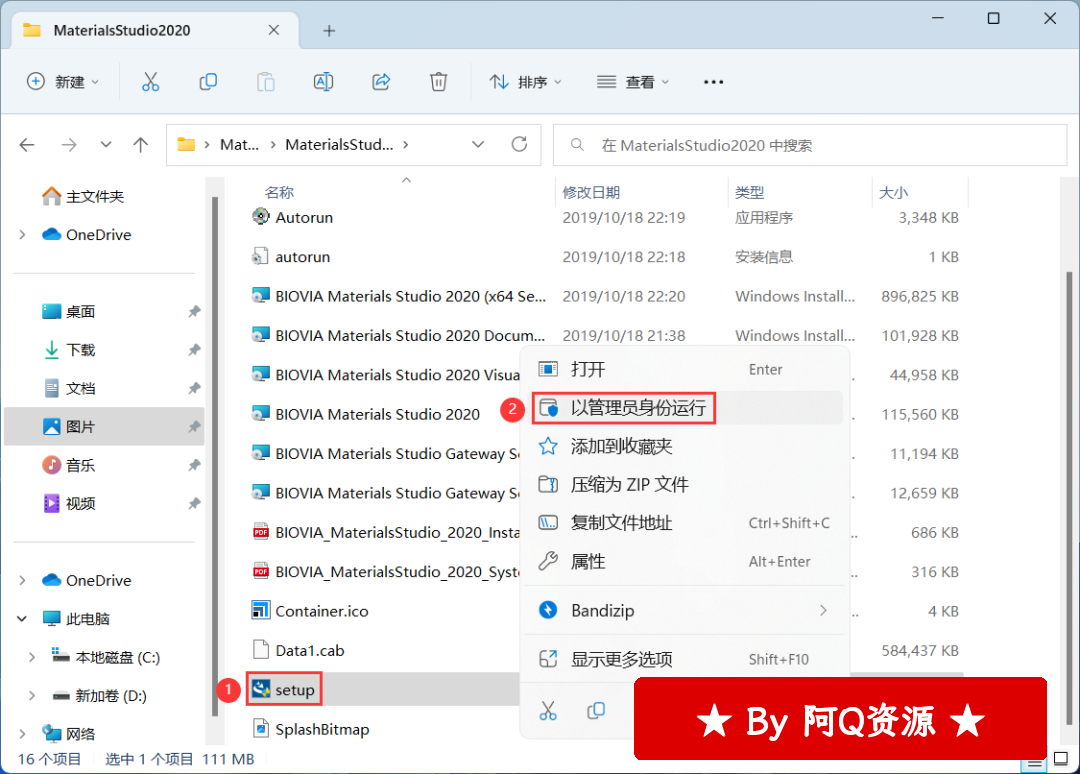1080x774 pixels.
Task: Go forward with the right arrow
Action: tap(68, 145)
